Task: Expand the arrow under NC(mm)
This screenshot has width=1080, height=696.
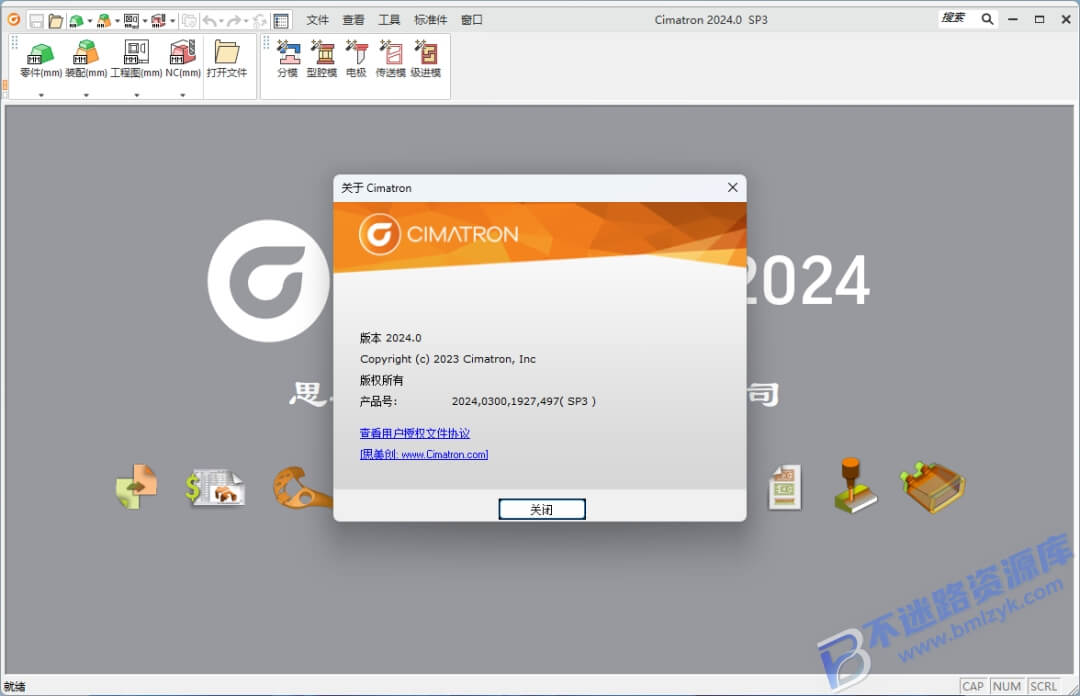Action: point(183,94)
